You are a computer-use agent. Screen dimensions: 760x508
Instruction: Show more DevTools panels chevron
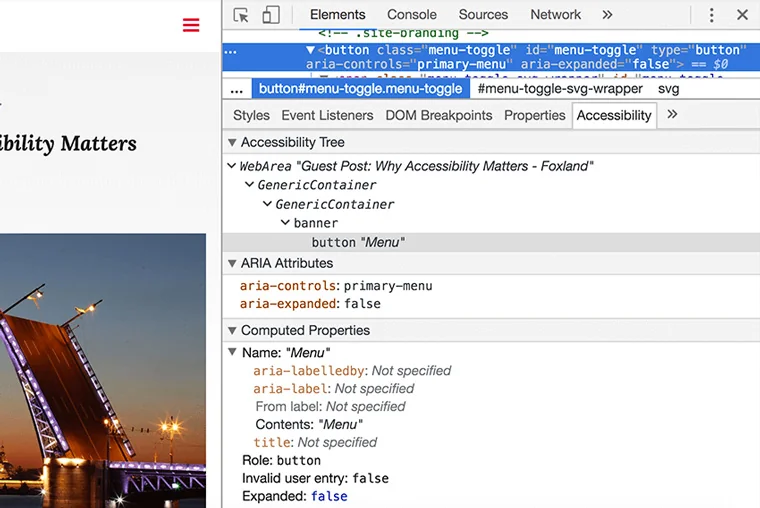[607, 15]
